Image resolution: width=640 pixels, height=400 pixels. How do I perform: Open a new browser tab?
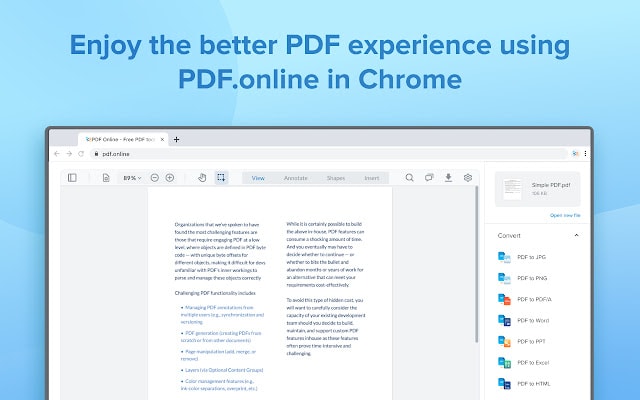pyautogui.click(x=176, y=140)
